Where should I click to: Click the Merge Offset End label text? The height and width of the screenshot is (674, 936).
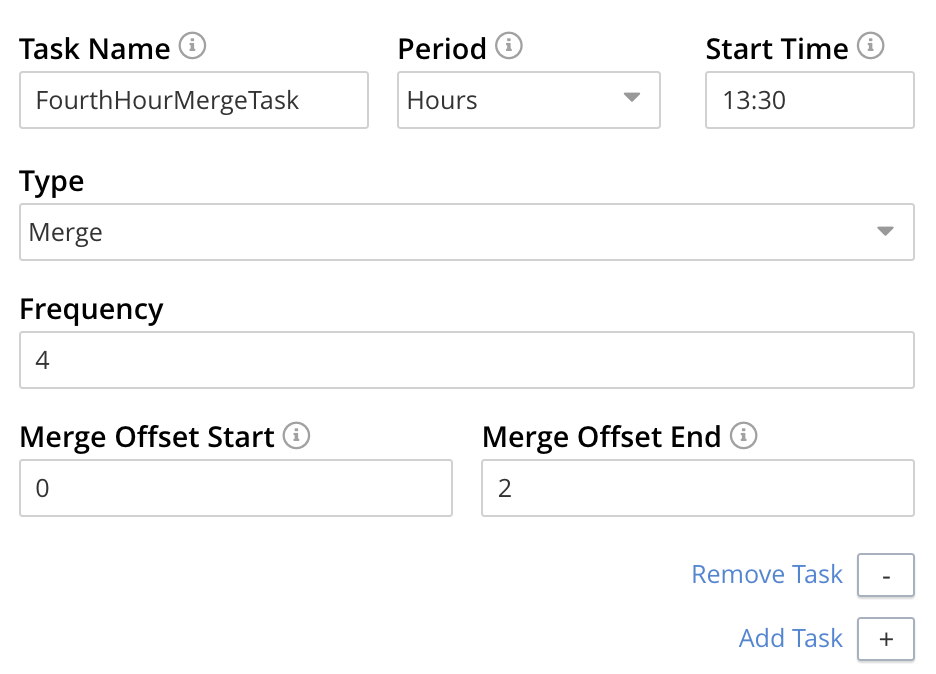pos(601,437)
